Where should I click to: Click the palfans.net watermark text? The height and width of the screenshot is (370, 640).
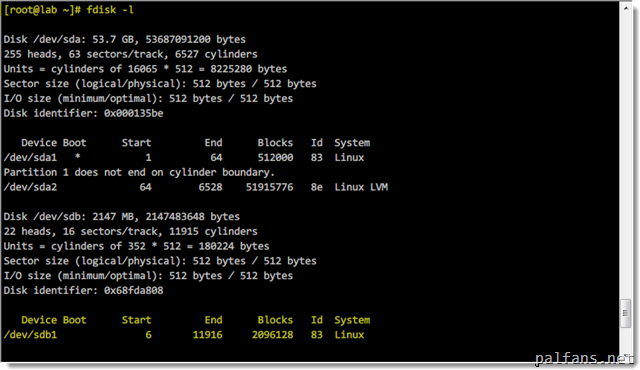(584, 359)
